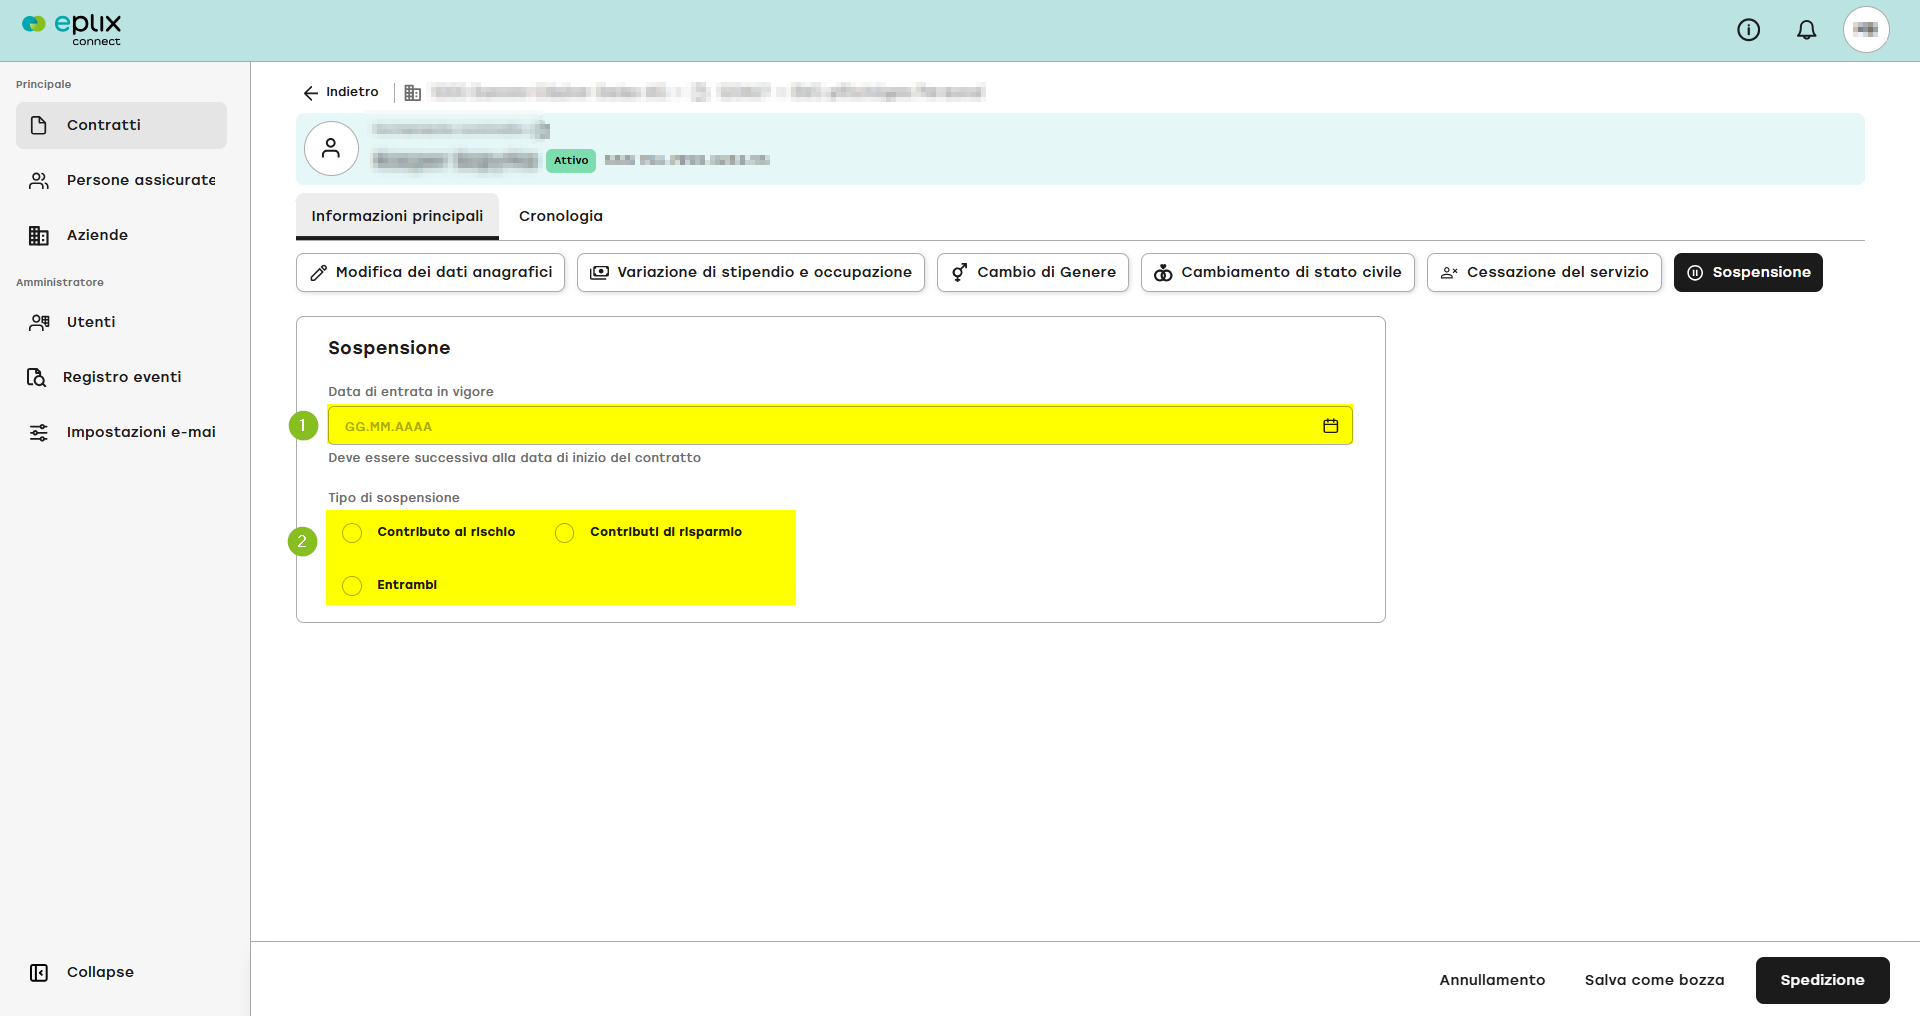
Task: Click Variazione di stipendio e occupazione
Action: point(751,273)
